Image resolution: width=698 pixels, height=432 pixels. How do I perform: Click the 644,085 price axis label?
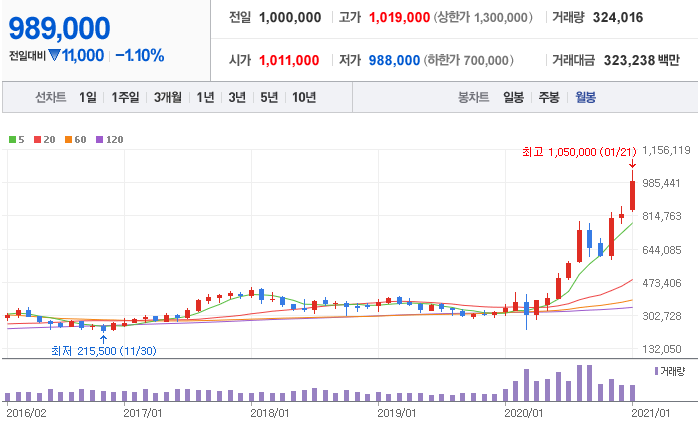tap(661, 250)
